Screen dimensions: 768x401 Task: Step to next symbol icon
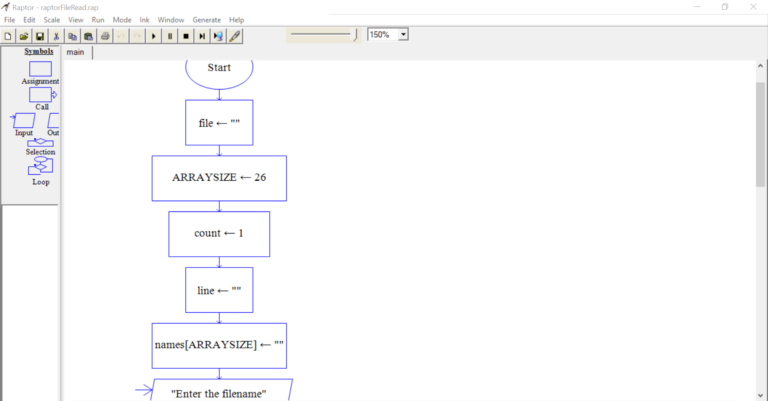pyautogui.click(x=202, y=36)
